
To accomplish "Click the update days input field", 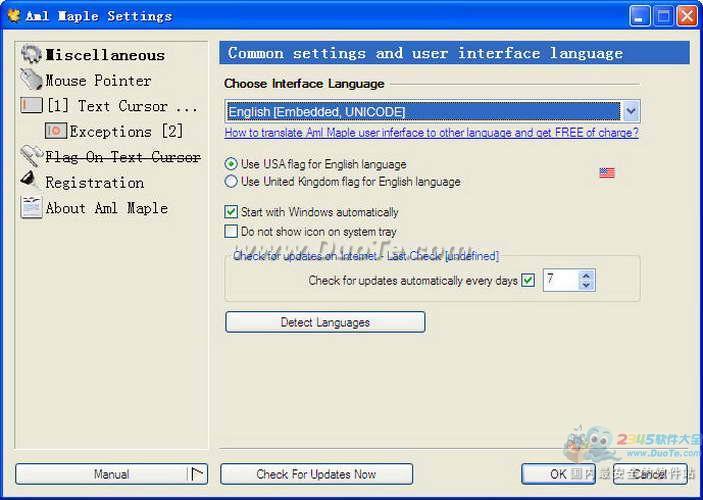I will 560,280.
